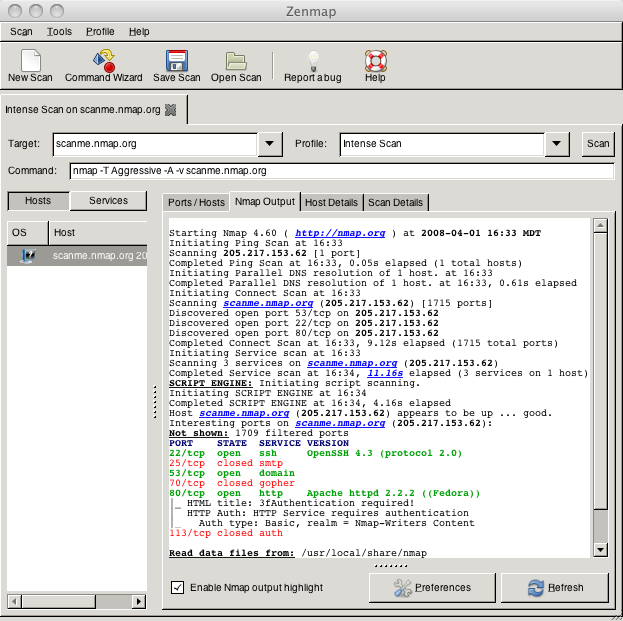Image resolution: width=623 pixels, height=621 pixels.
Task: Start the scan with the Scan button
Action: pos(598,143)
